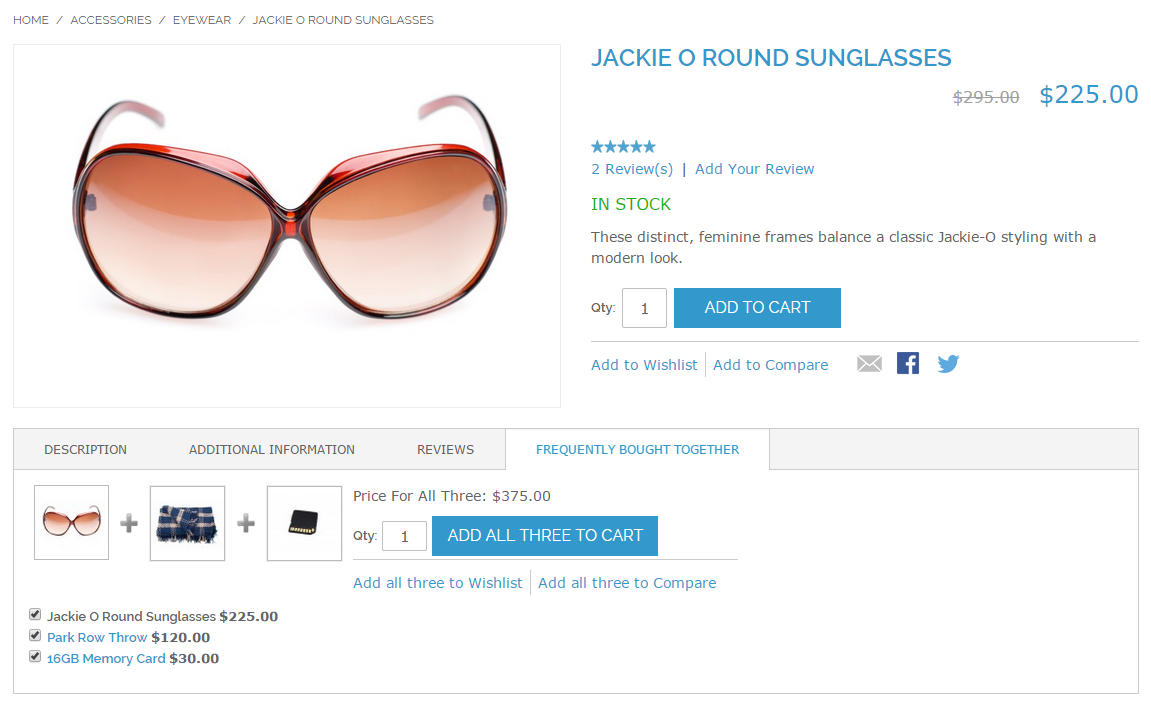Click the sunglasses bundle thumbnail
The height and width of the screenshot is (703, 1151).
72,523
